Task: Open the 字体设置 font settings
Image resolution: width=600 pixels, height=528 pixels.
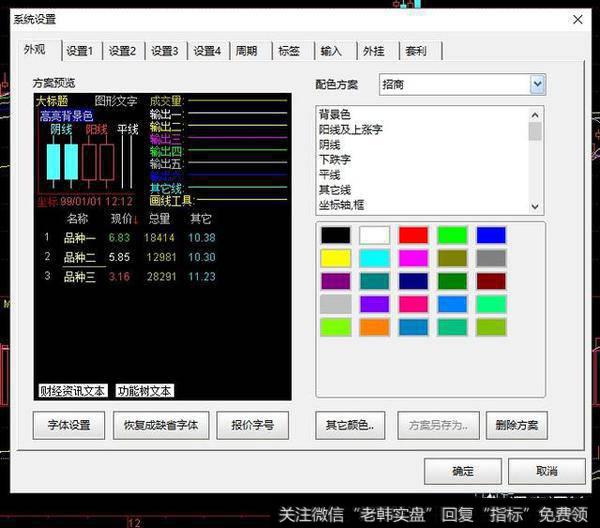Action: (x=69, y=425)
